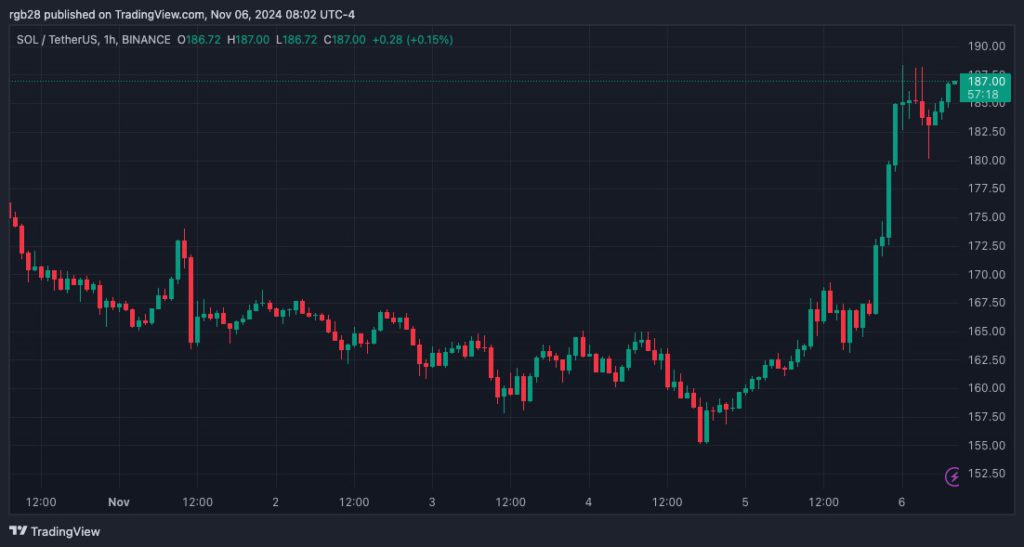Click the 190.00 price axis label
Viewport: 1024px width, 547px height.
986,46
